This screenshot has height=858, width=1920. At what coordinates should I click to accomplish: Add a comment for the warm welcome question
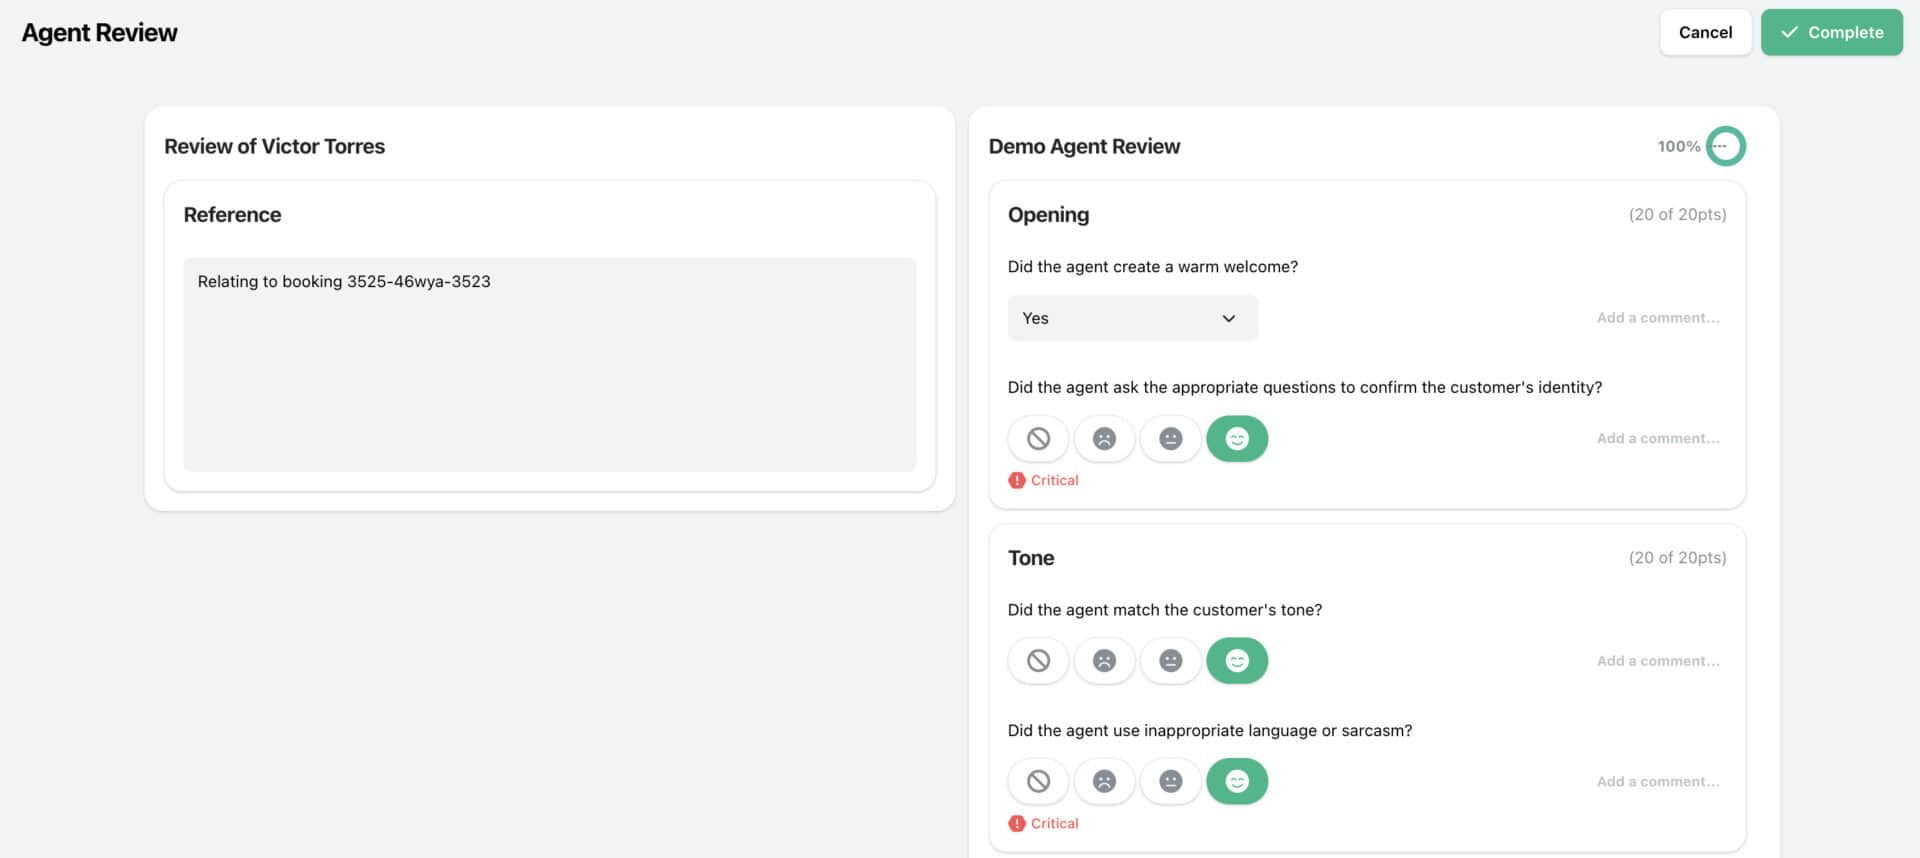pyautogui.click(x=1657, y=318)
